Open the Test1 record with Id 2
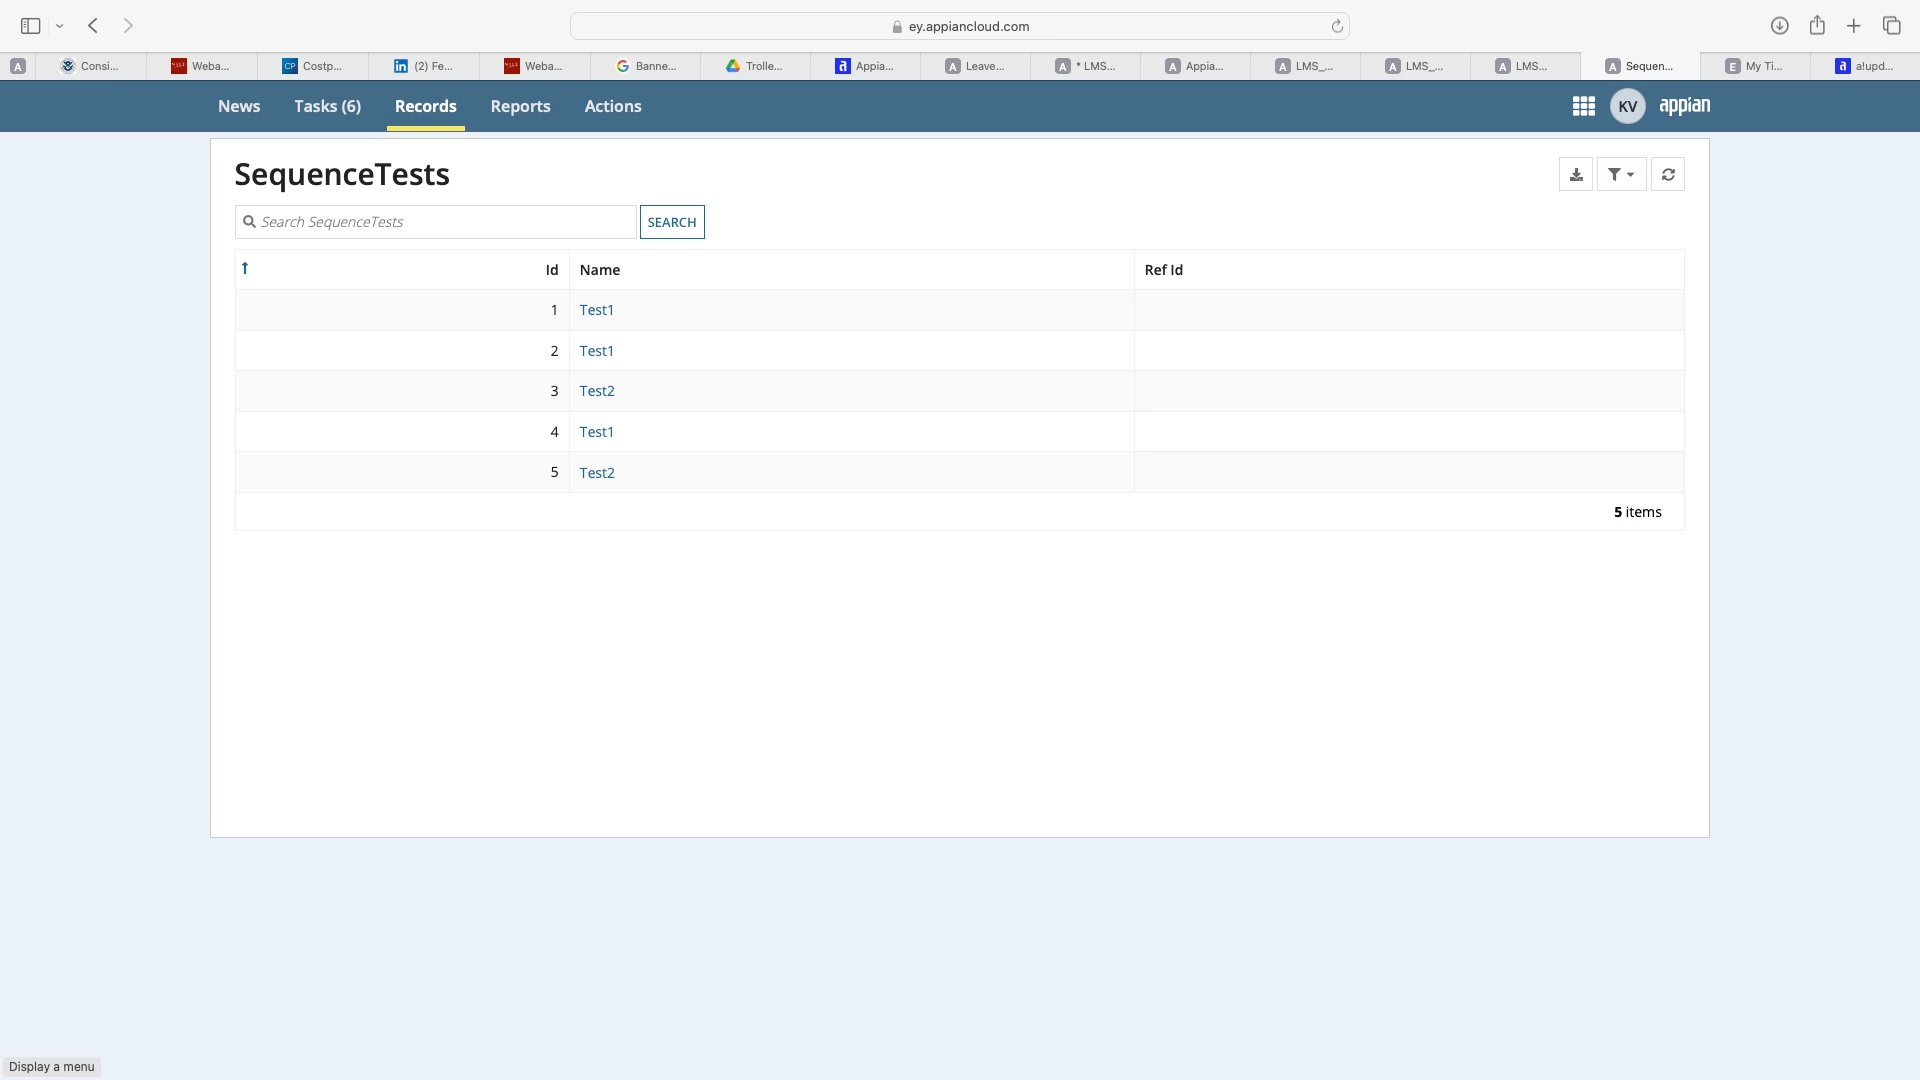Viewport: 1920px width, 1080px height. tap(596, 351)
